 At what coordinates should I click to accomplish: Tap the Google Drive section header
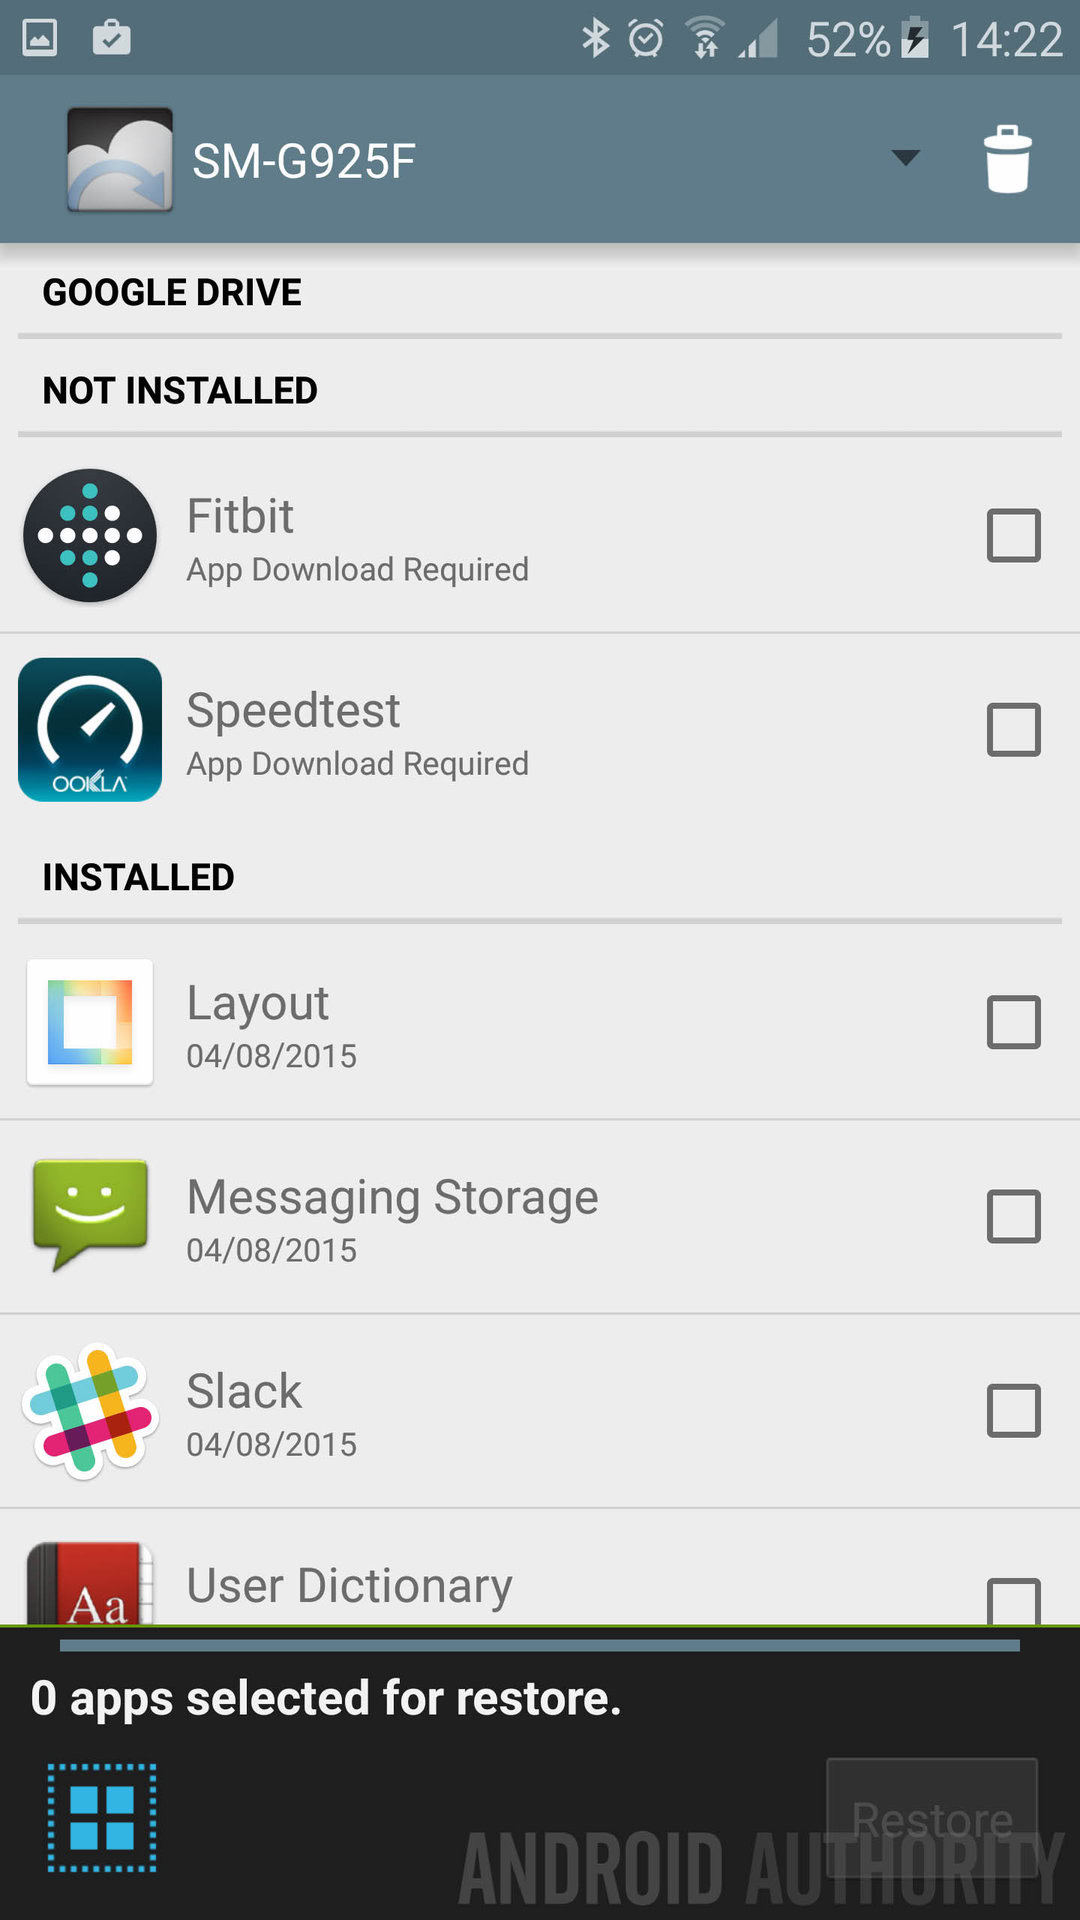tap(172, 292)
